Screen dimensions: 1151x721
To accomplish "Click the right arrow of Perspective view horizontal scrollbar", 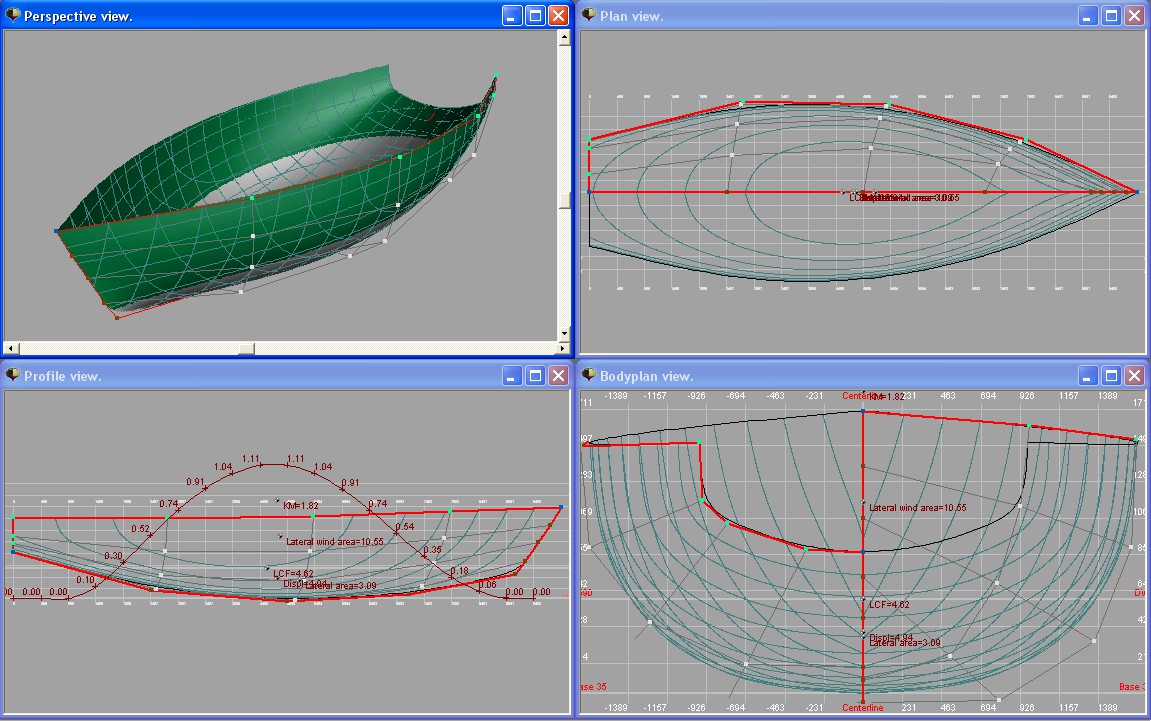I will (x=564, y=348).
